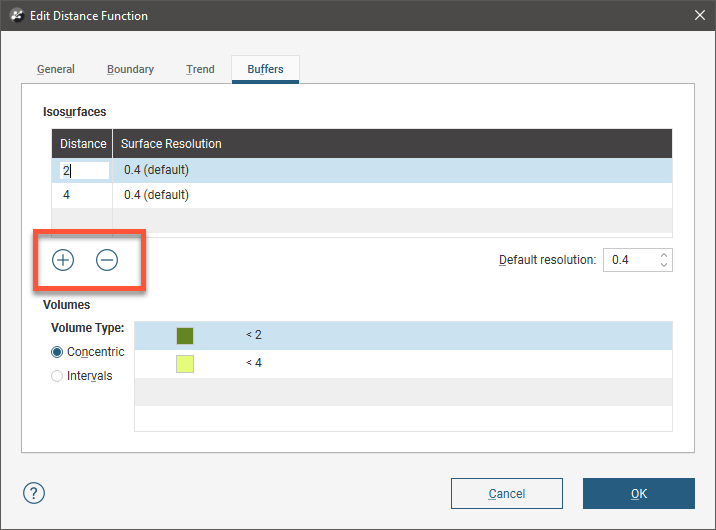Pick the dark green swatch for < 2
The image size is (716, 530).
[185, 336]
